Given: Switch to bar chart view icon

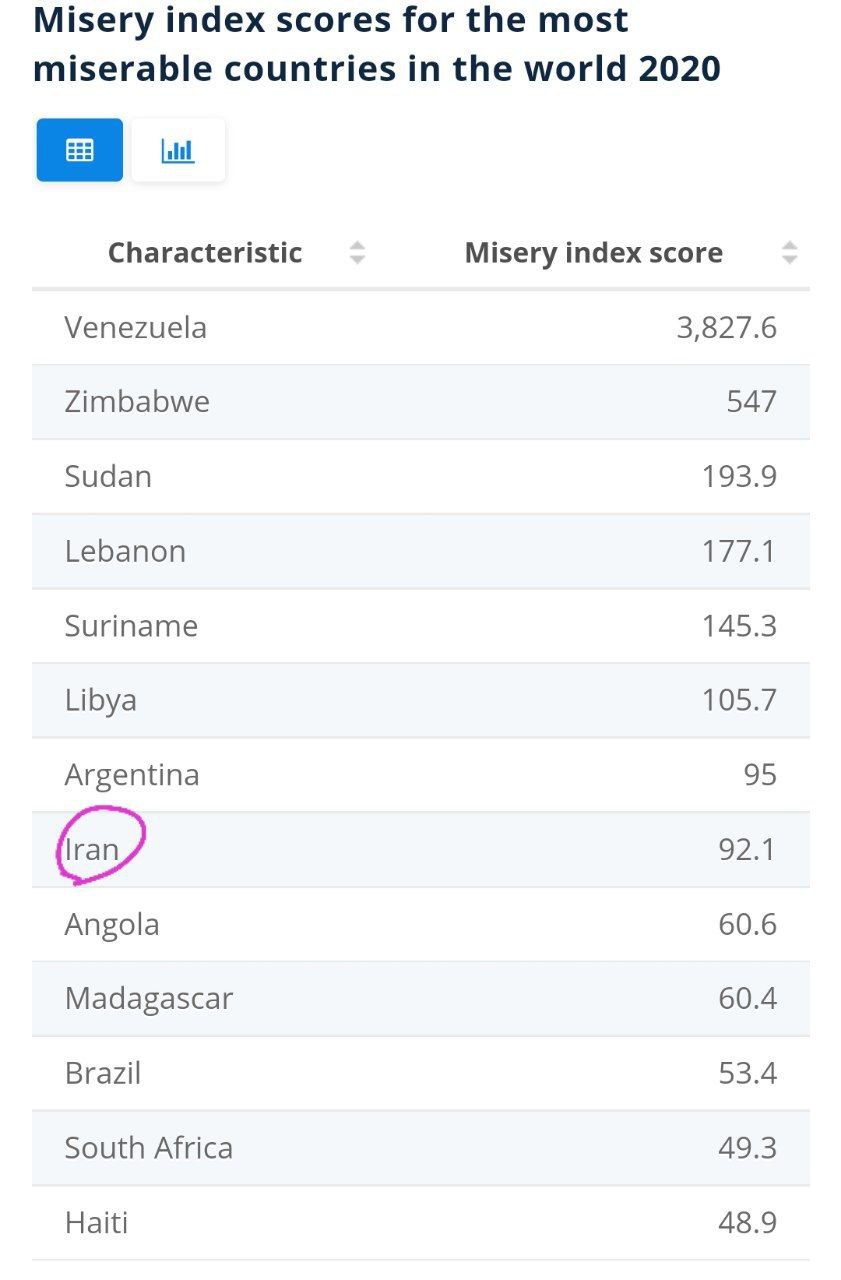Looking at the screenshot, I should pos(178,150).
